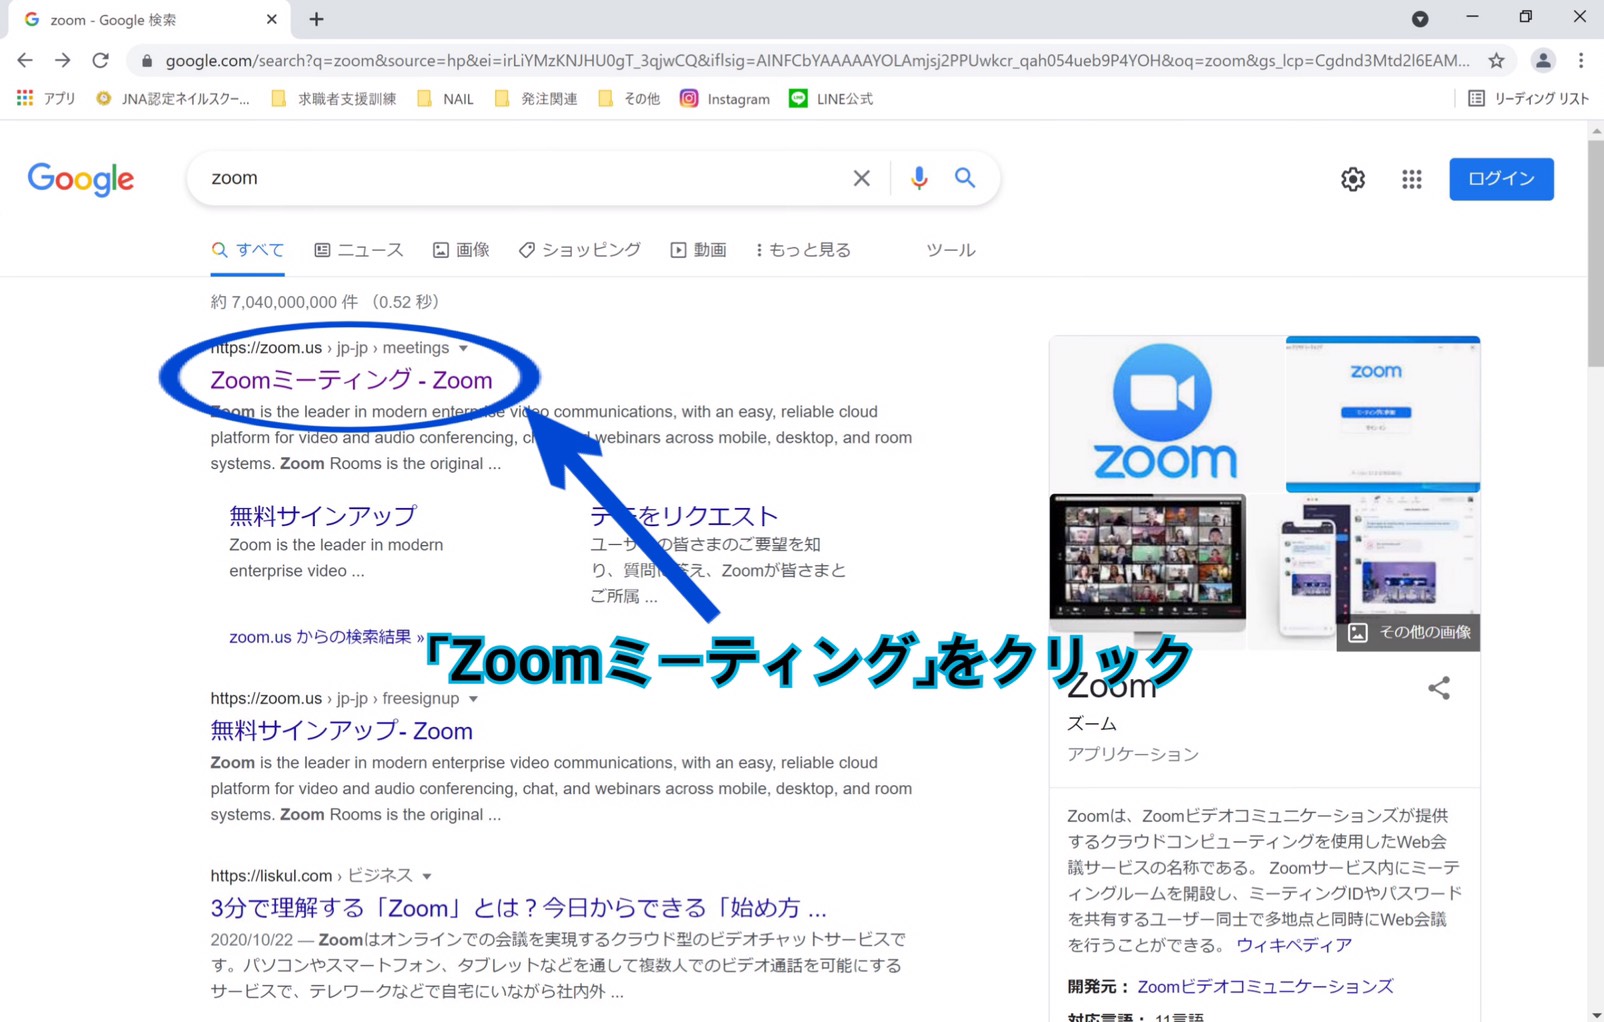1604x1022 pixels.
Task: Click the その他の画像 thumbnail overlay
Action: (x=1408, y=632)
